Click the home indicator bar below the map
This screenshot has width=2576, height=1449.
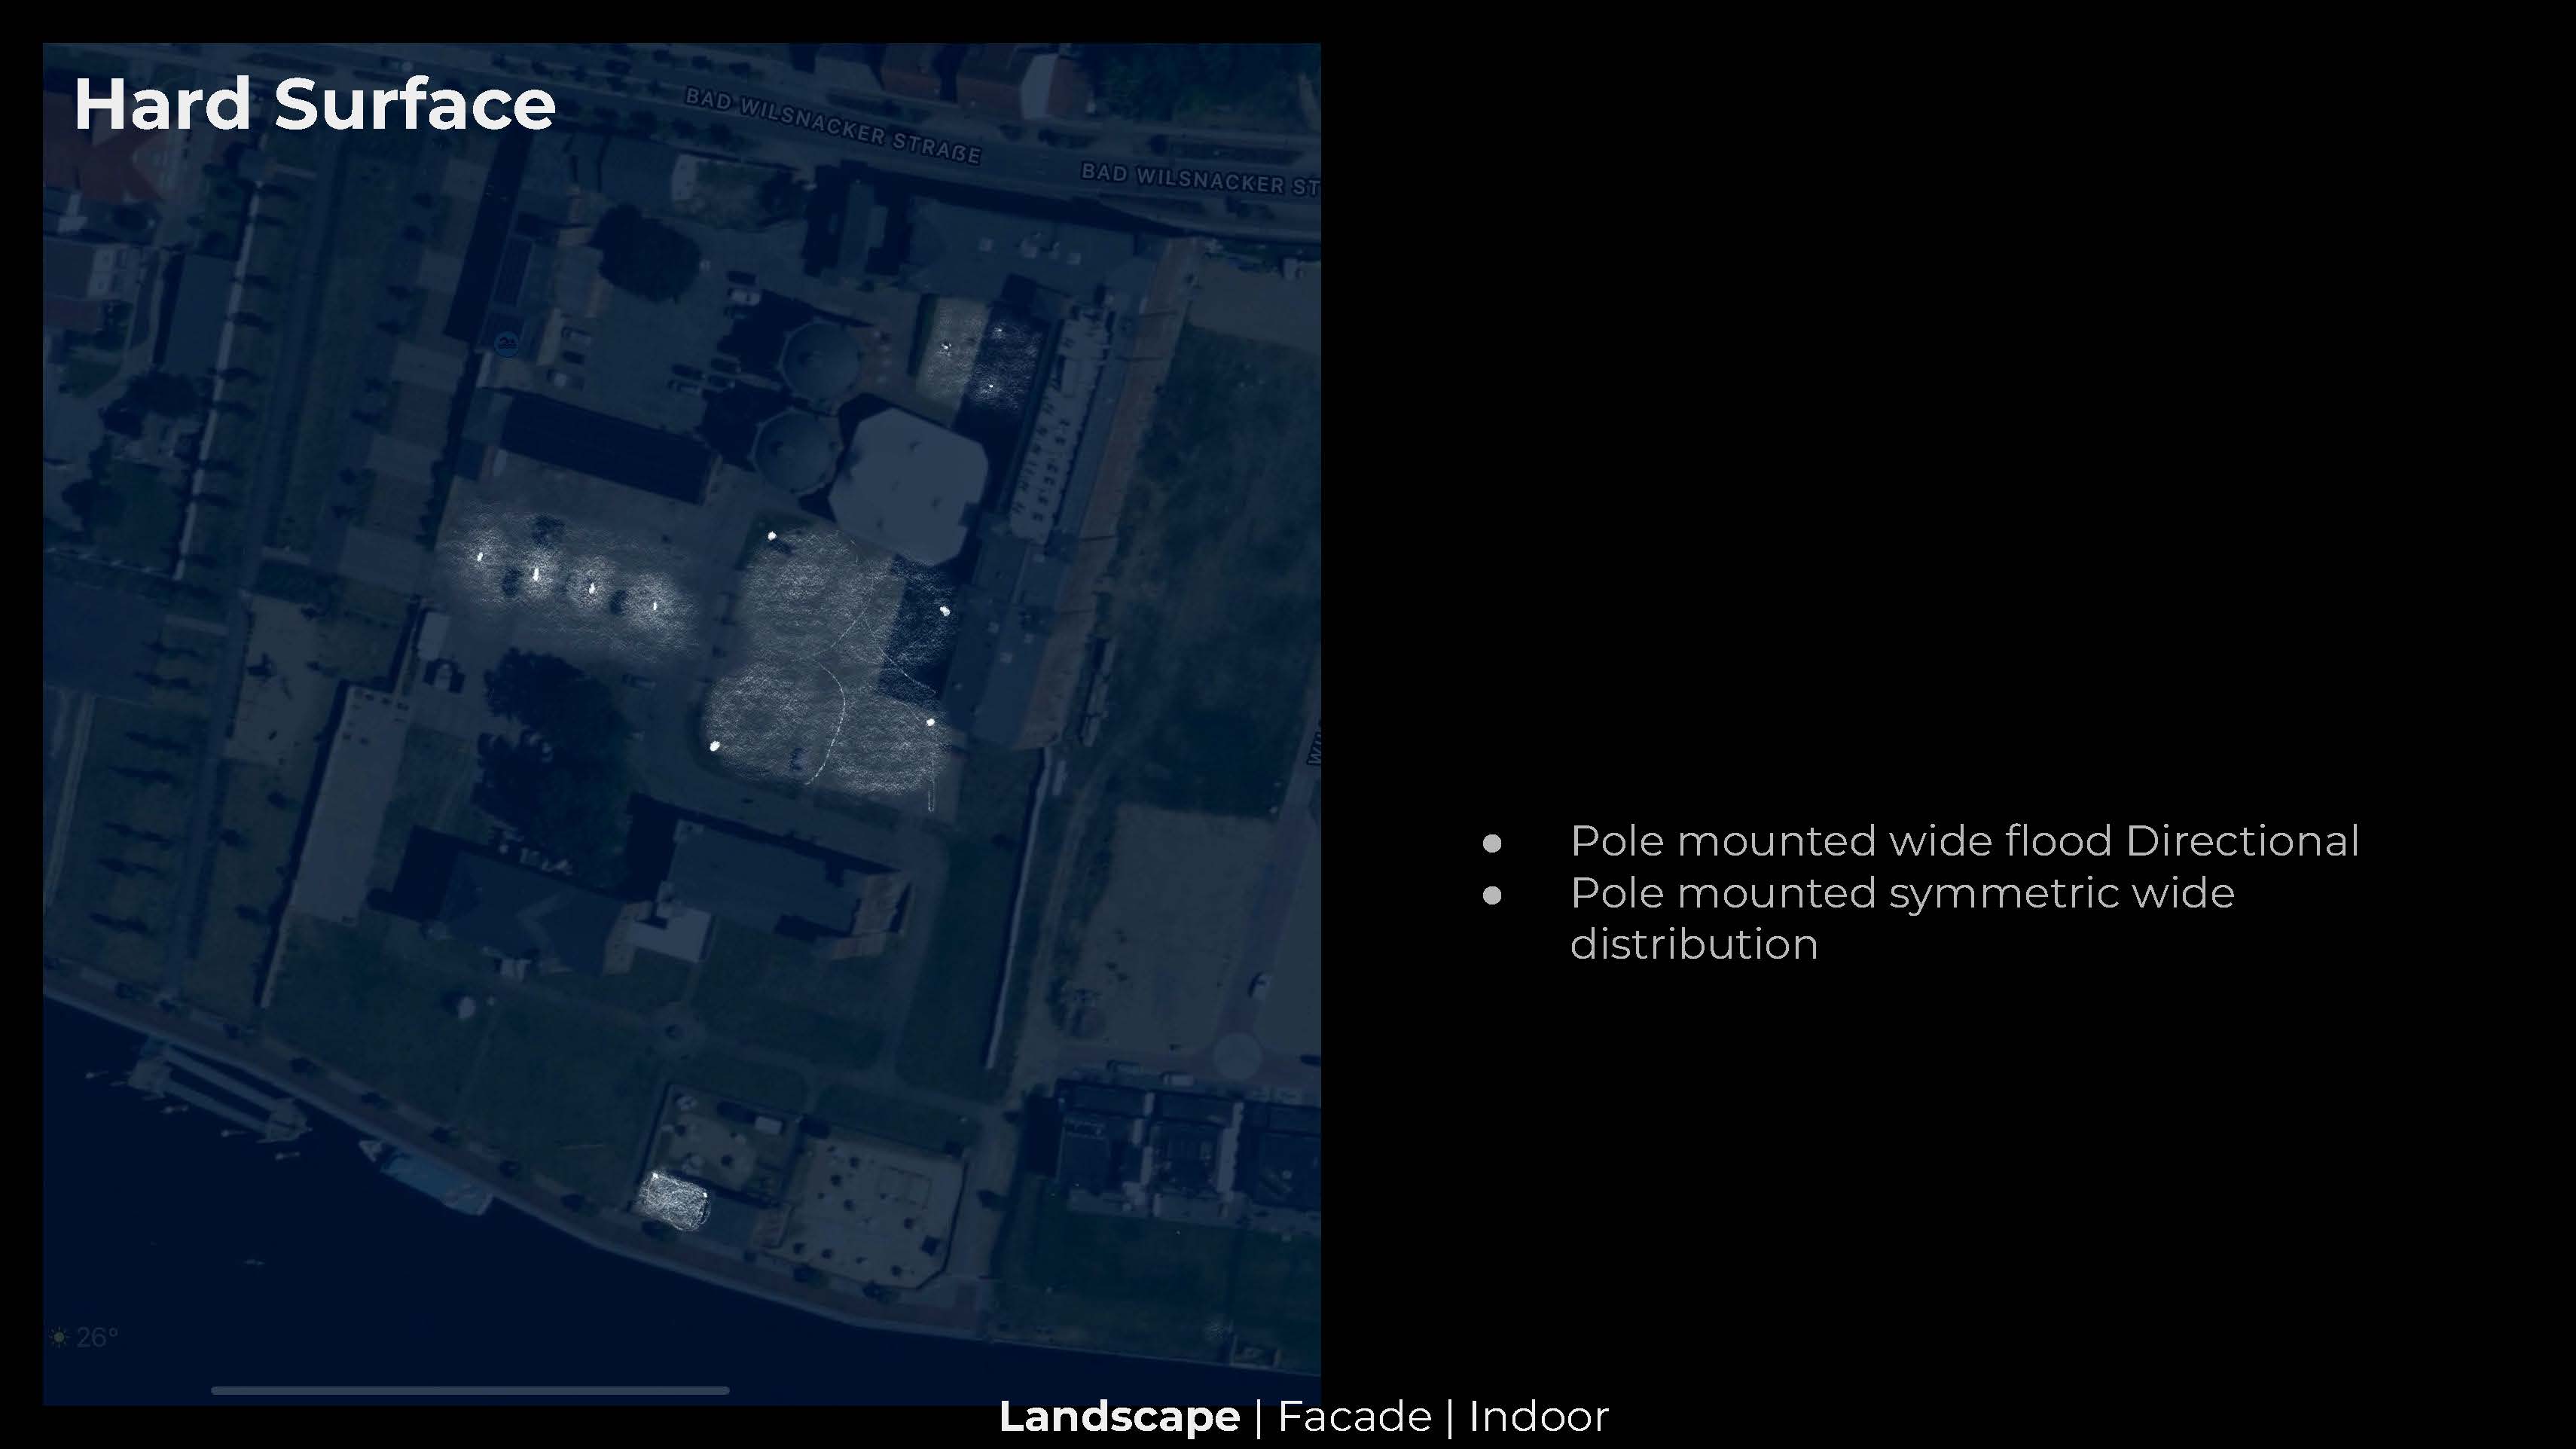[470, 1390]
